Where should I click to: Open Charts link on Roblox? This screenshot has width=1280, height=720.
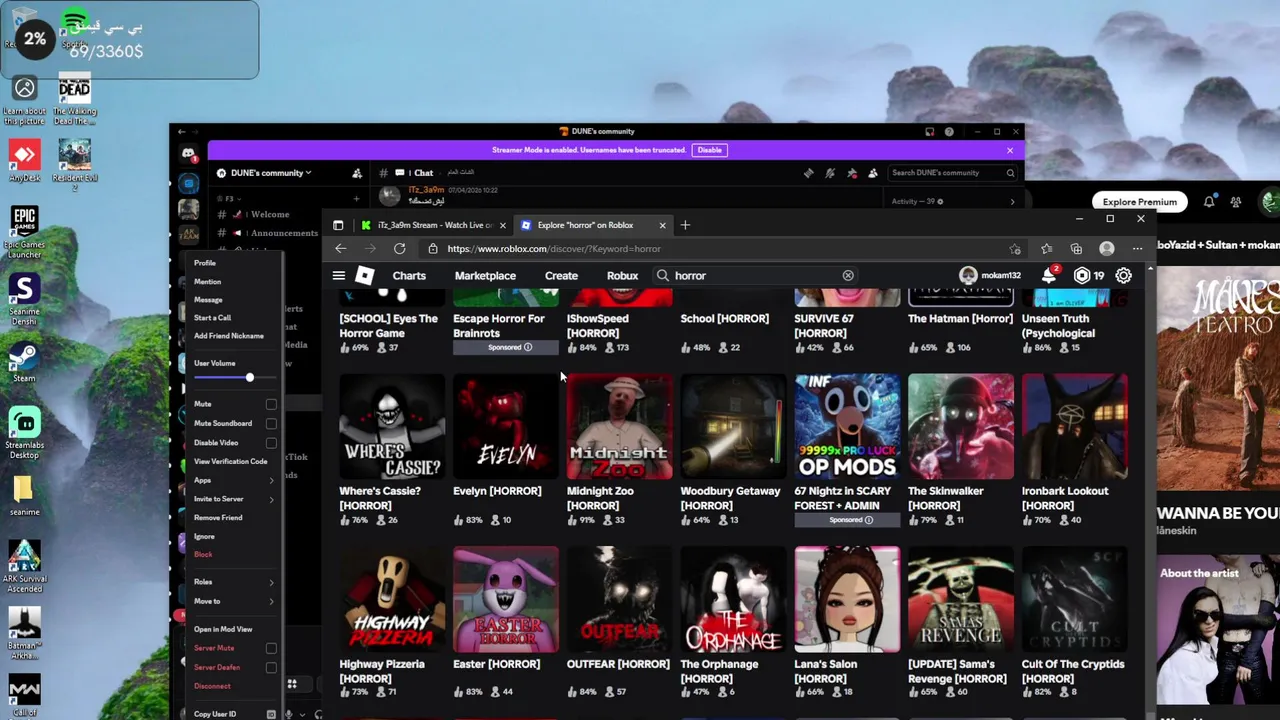point(409,276)
